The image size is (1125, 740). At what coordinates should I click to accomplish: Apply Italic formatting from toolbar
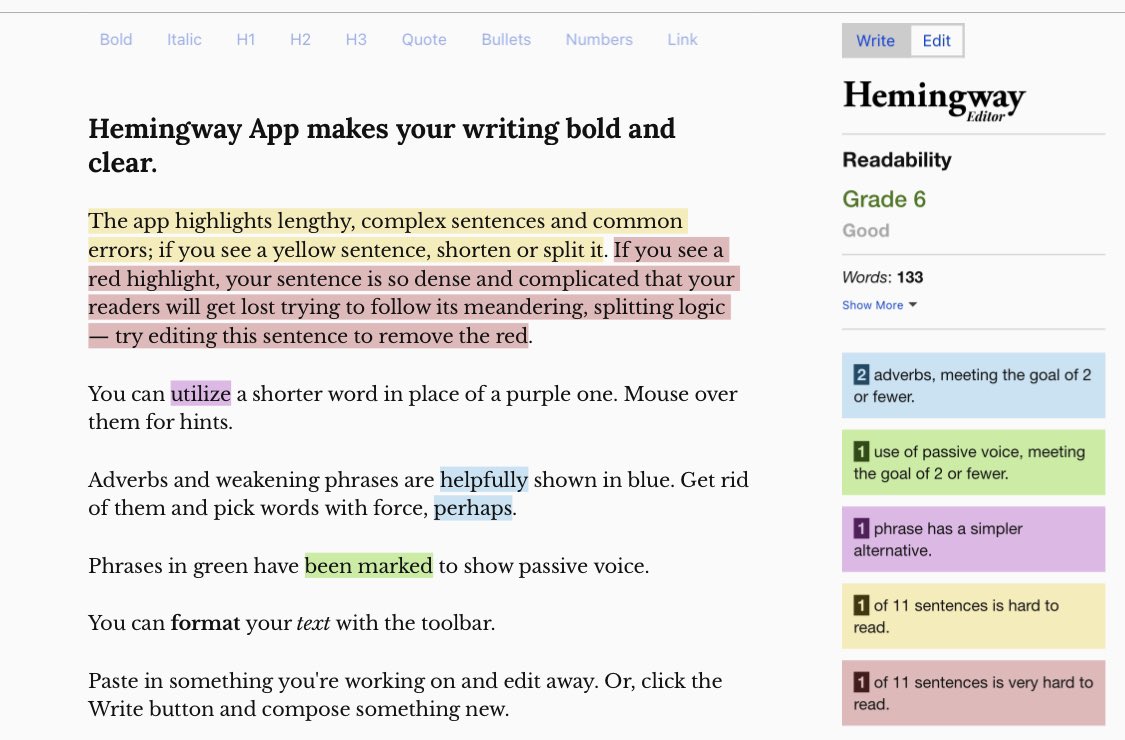[x=184, y=39]
